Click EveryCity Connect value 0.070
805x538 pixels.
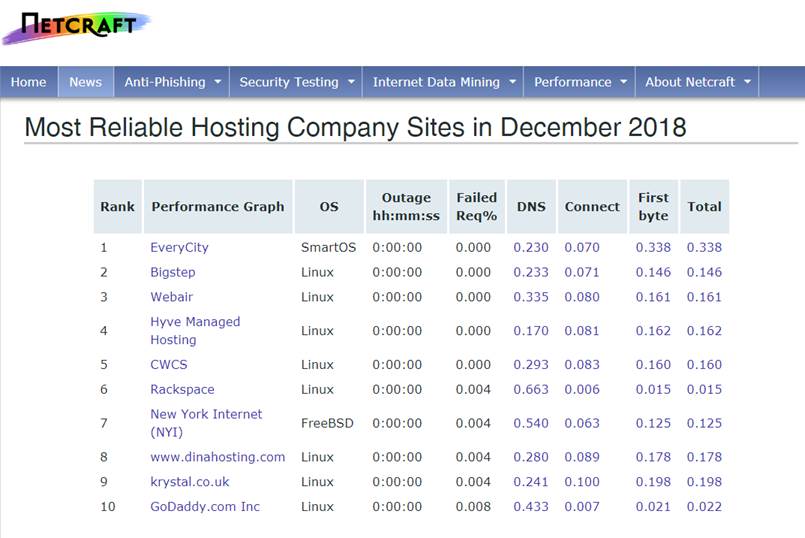click(x=582, y=247)
